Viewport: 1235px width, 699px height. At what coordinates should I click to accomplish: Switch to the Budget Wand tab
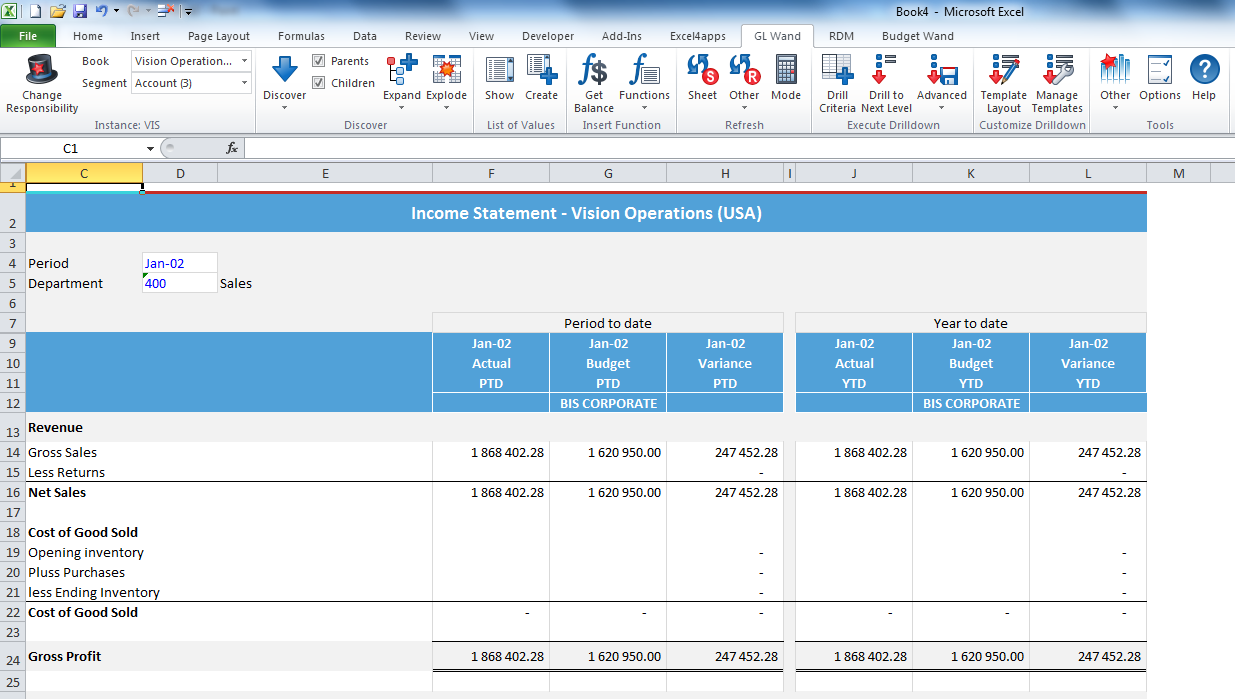917,36
